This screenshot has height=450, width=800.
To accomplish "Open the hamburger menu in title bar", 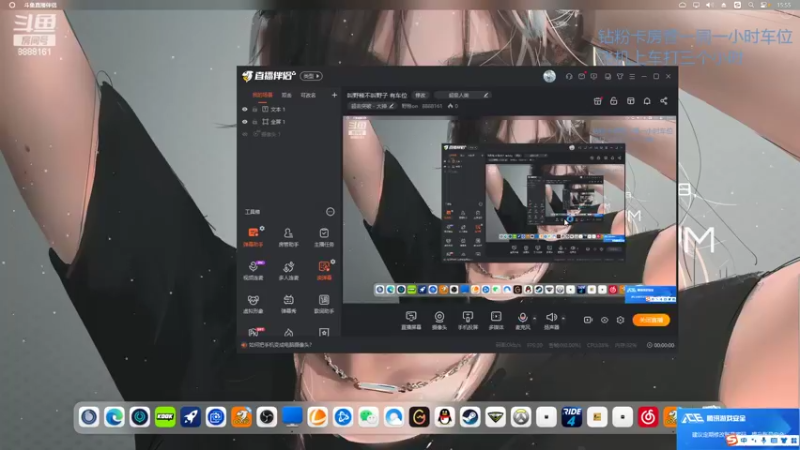I will [x=632, y=77].
